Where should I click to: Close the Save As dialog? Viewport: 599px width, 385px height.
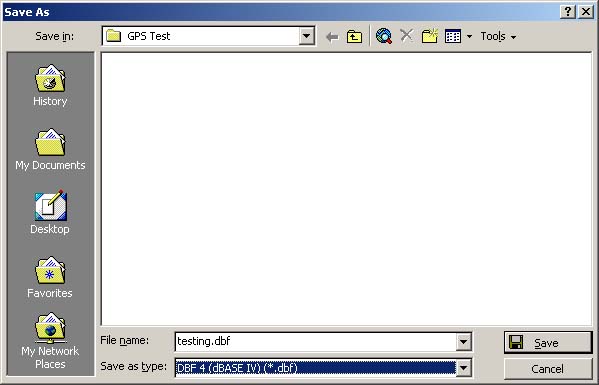(586, 12)
